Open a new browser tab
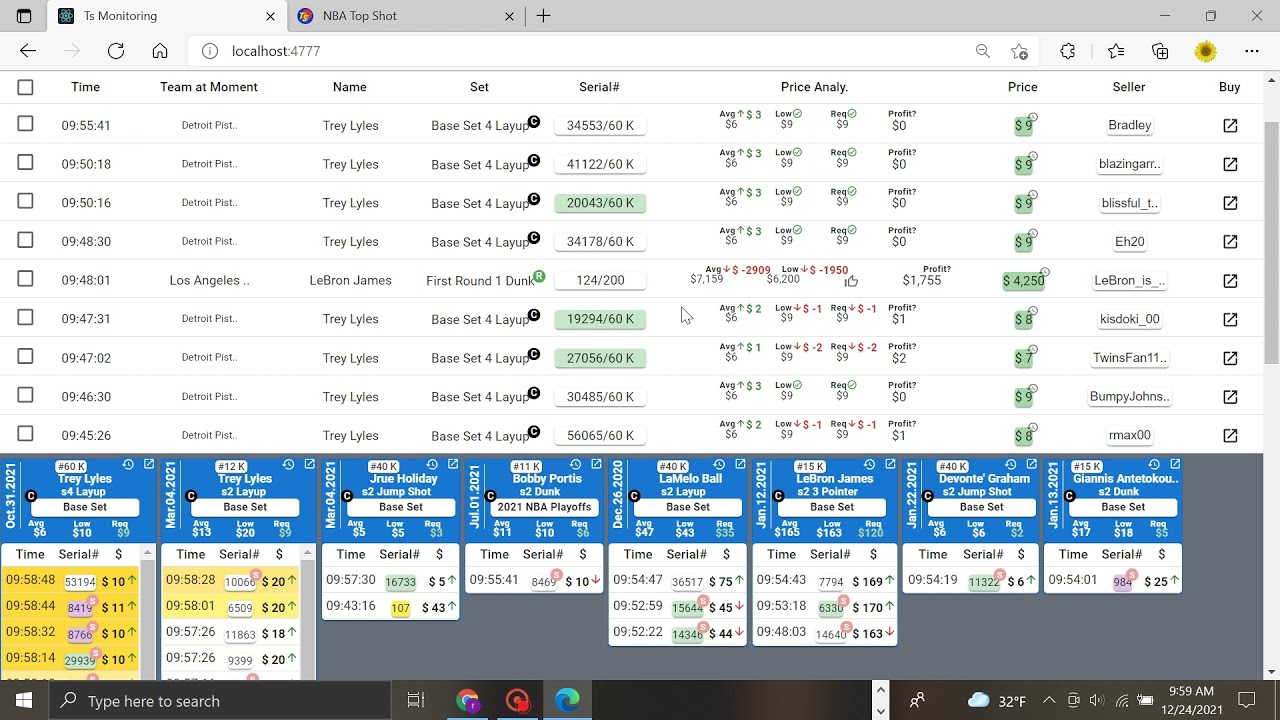This screenshot has height=720, width=1280. coord(543,16)
